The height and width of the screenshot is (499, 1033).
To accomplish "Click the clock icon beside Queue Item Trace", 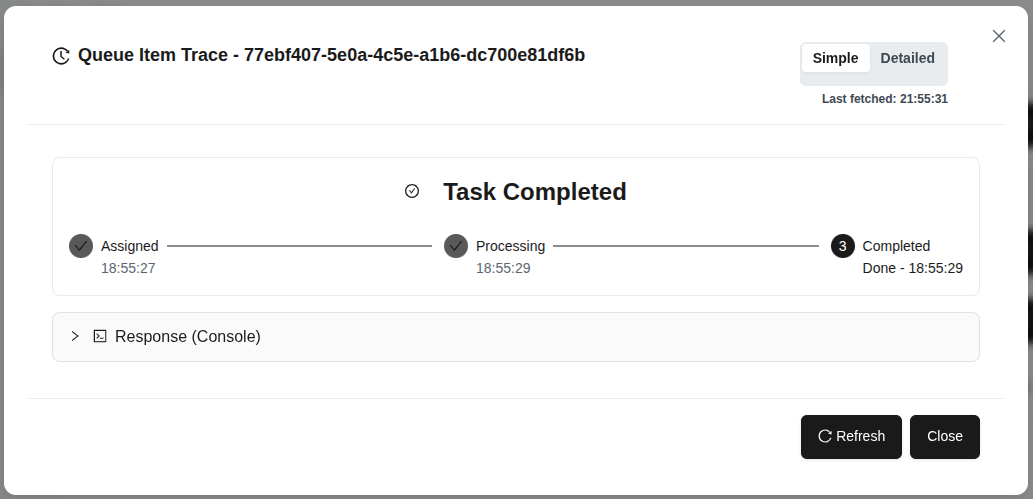I will (61, 56).
